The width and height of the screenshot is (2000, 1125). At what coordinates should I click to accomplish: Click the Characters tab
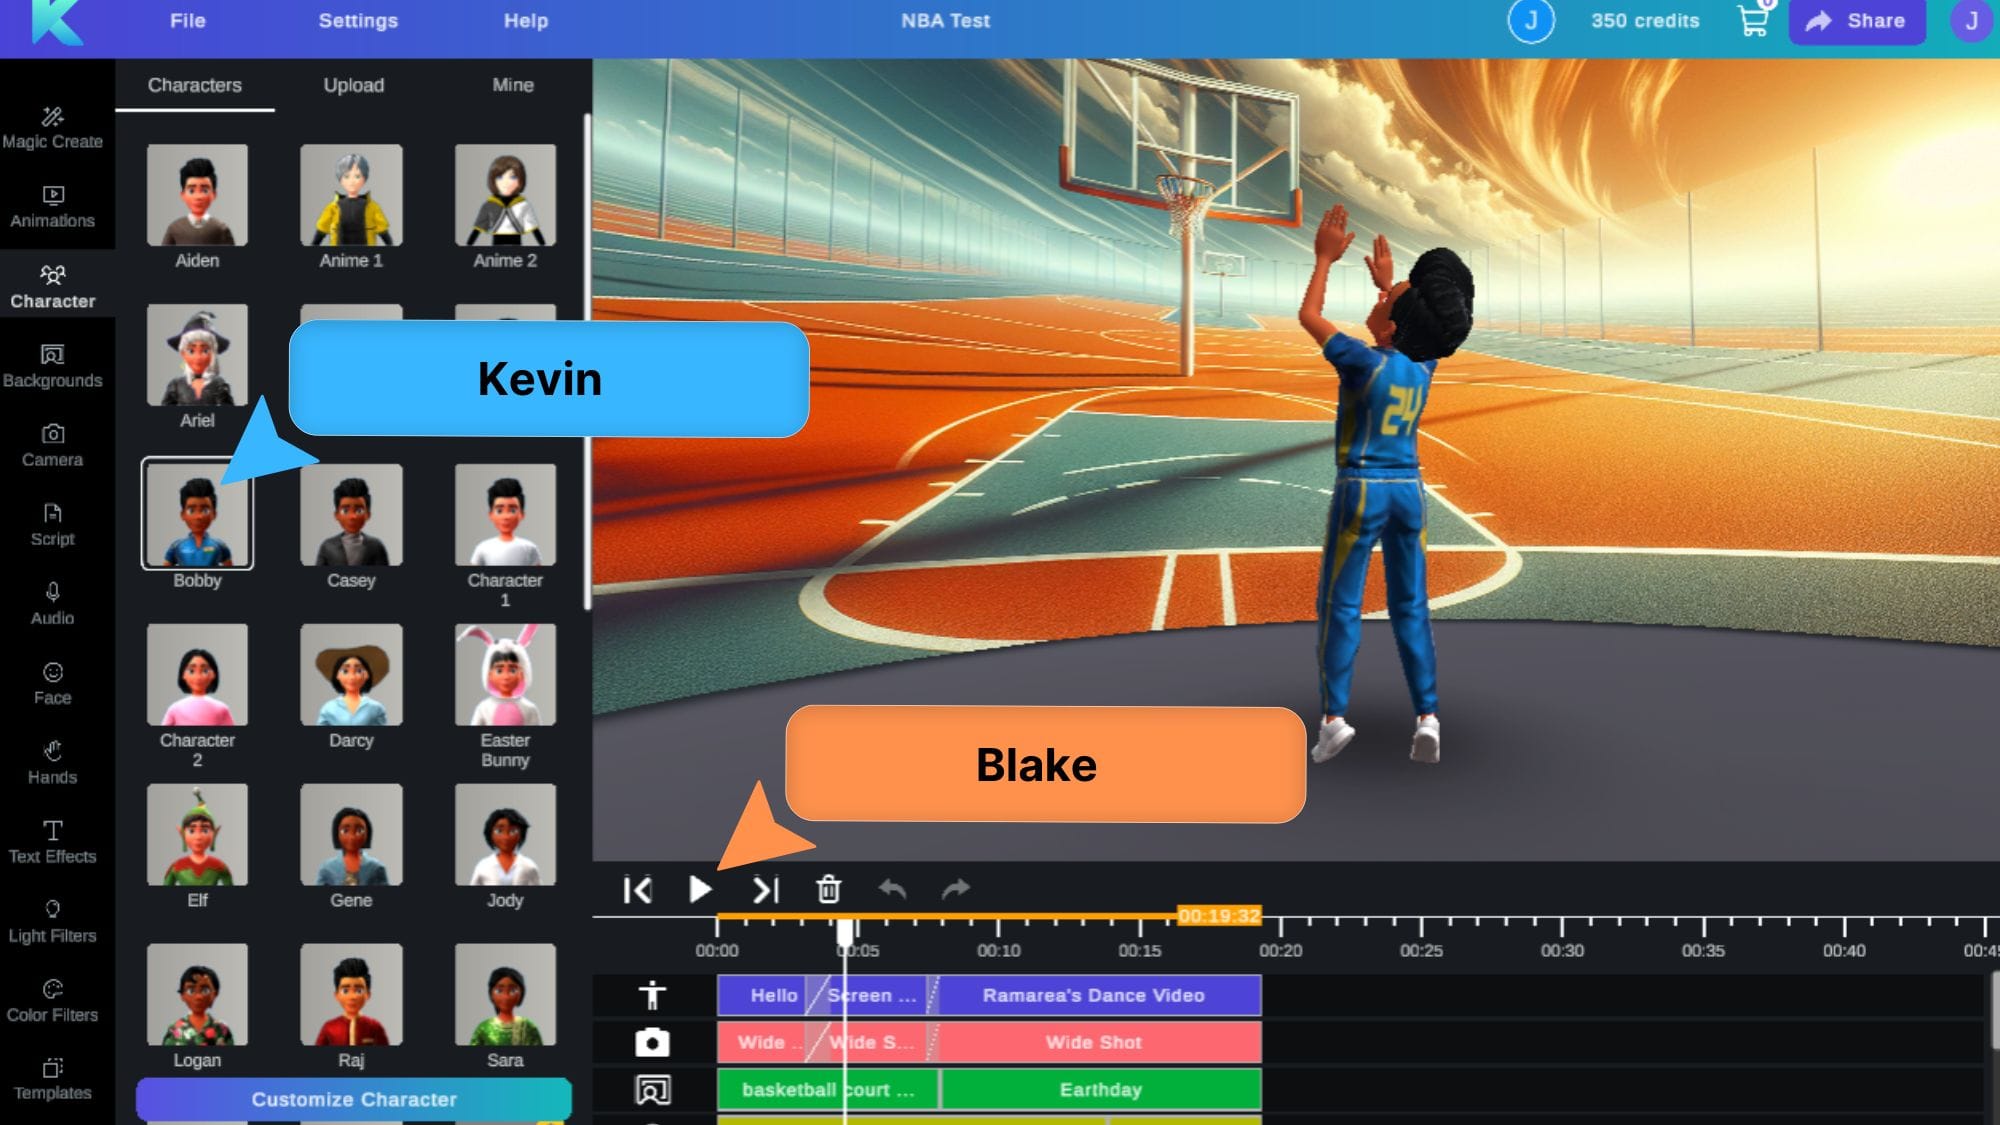coord(194,85)
